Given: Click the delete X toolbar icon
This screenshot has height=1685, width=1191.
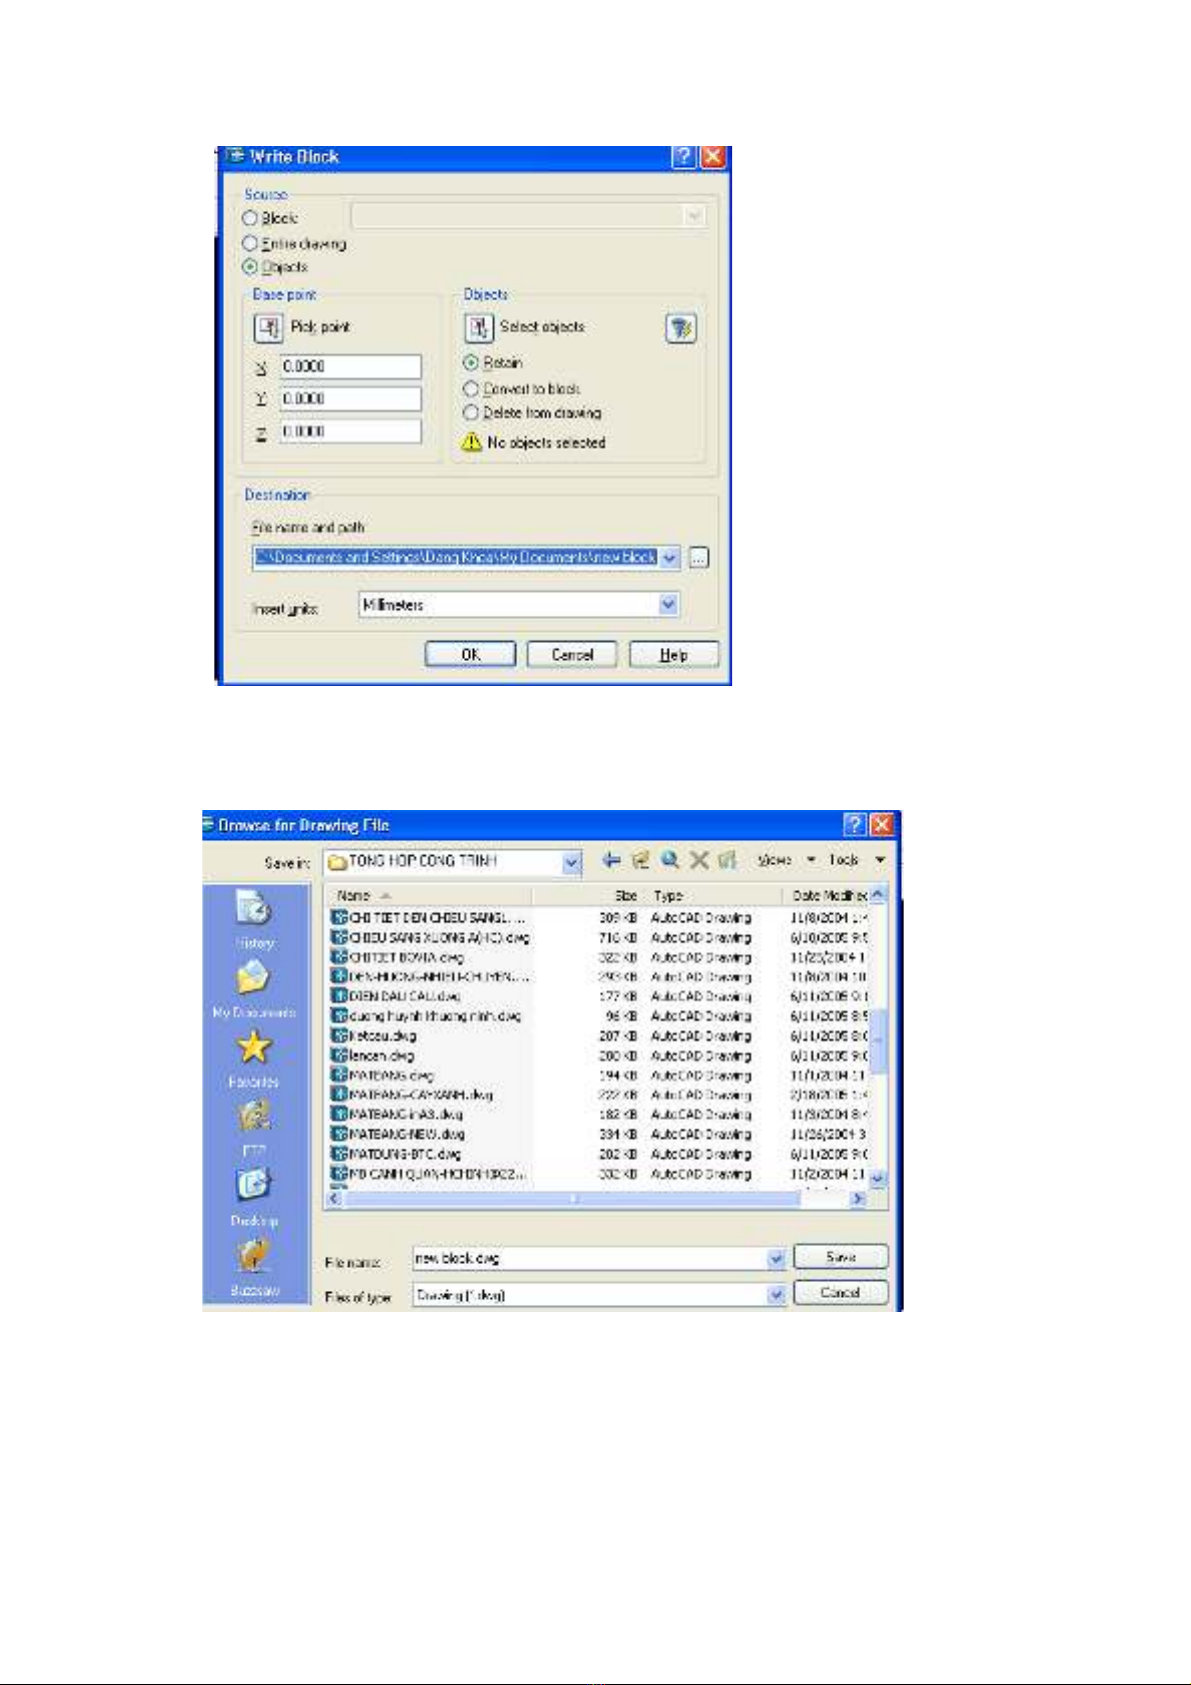Looking at the screenshot, I should (699, 860).
